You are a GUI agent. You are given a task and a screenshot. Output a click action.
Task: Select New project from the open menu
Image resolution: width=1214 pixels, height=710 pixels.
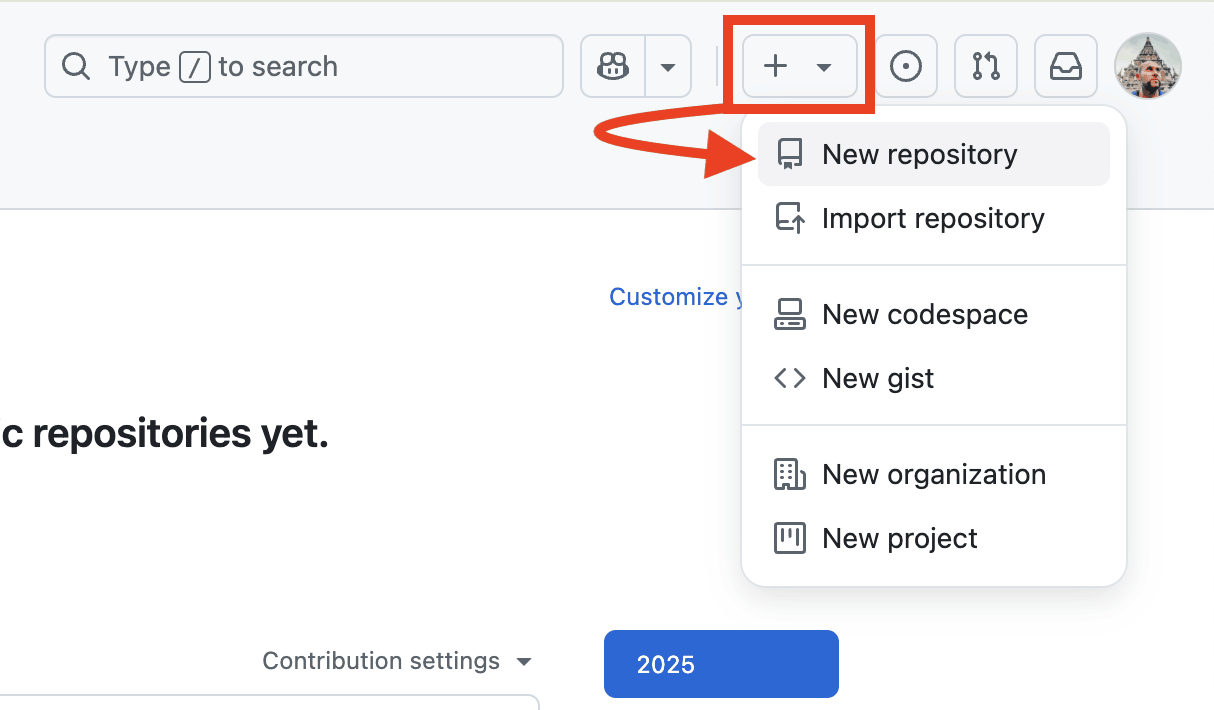pos(899,538)
